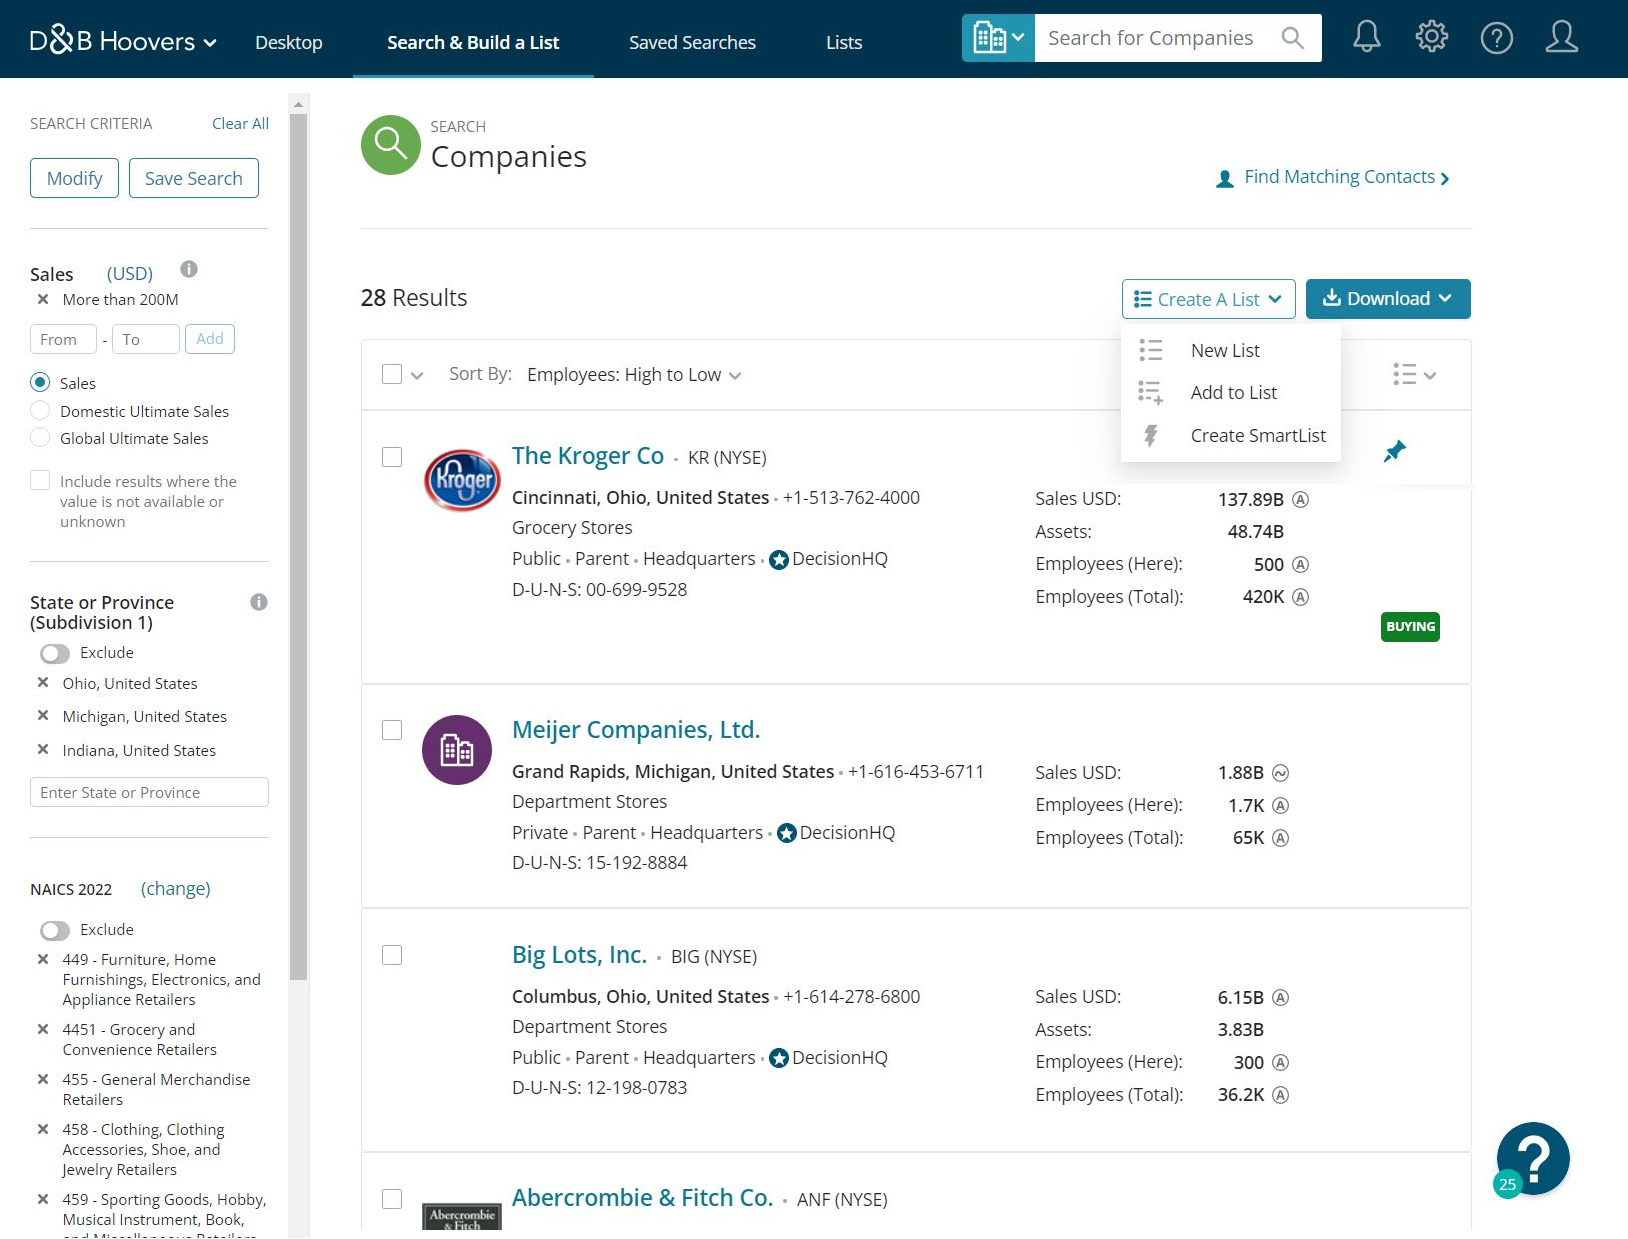The image size is (1628, 1239).
Task: Click the State or Province info icon
Action: [259, 602]
